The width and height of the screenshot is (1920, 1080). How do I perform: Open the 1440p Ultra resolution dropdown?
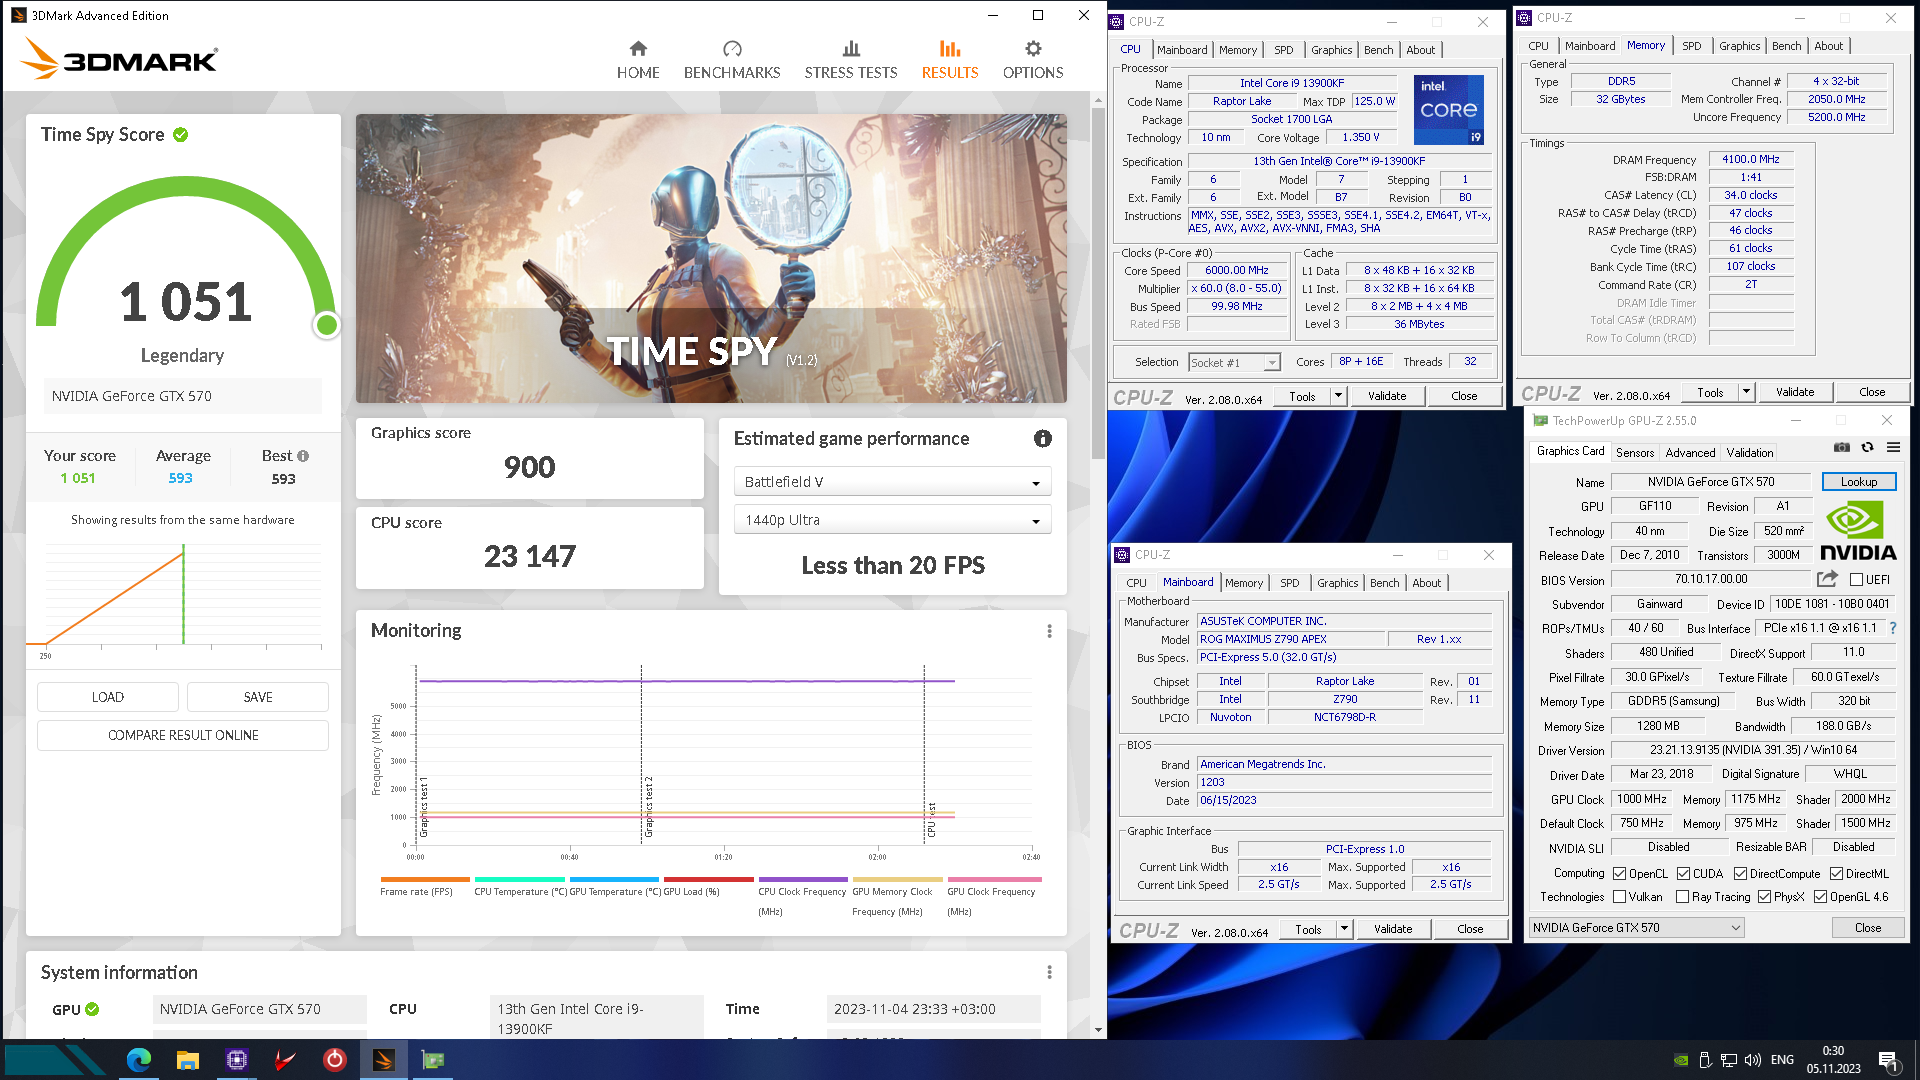coord(892,520)
